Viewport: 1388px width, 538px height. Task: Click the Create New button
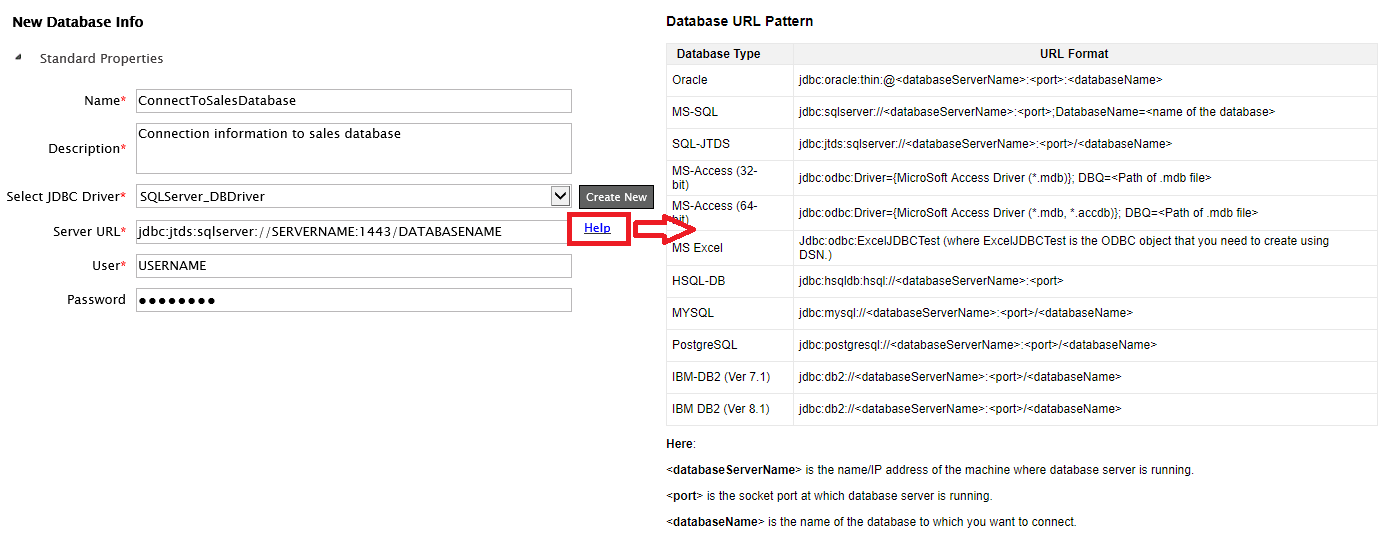pos(616,197)
